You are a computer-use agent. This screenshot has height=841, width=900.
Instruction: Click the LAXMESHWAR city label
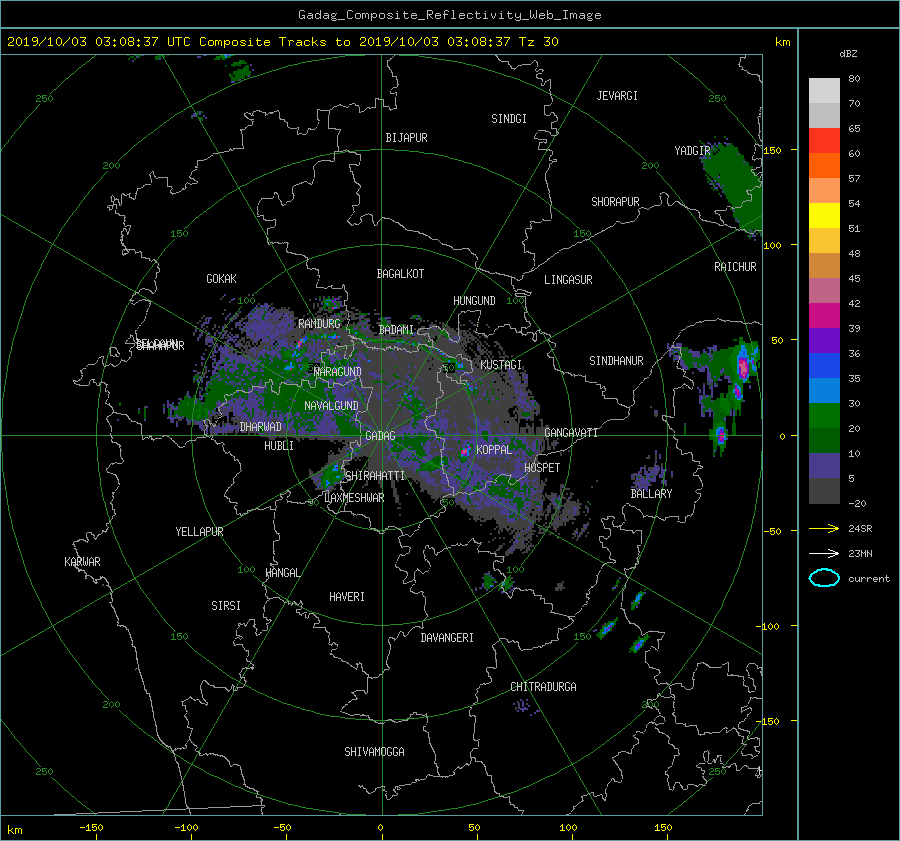click(354, 498)
